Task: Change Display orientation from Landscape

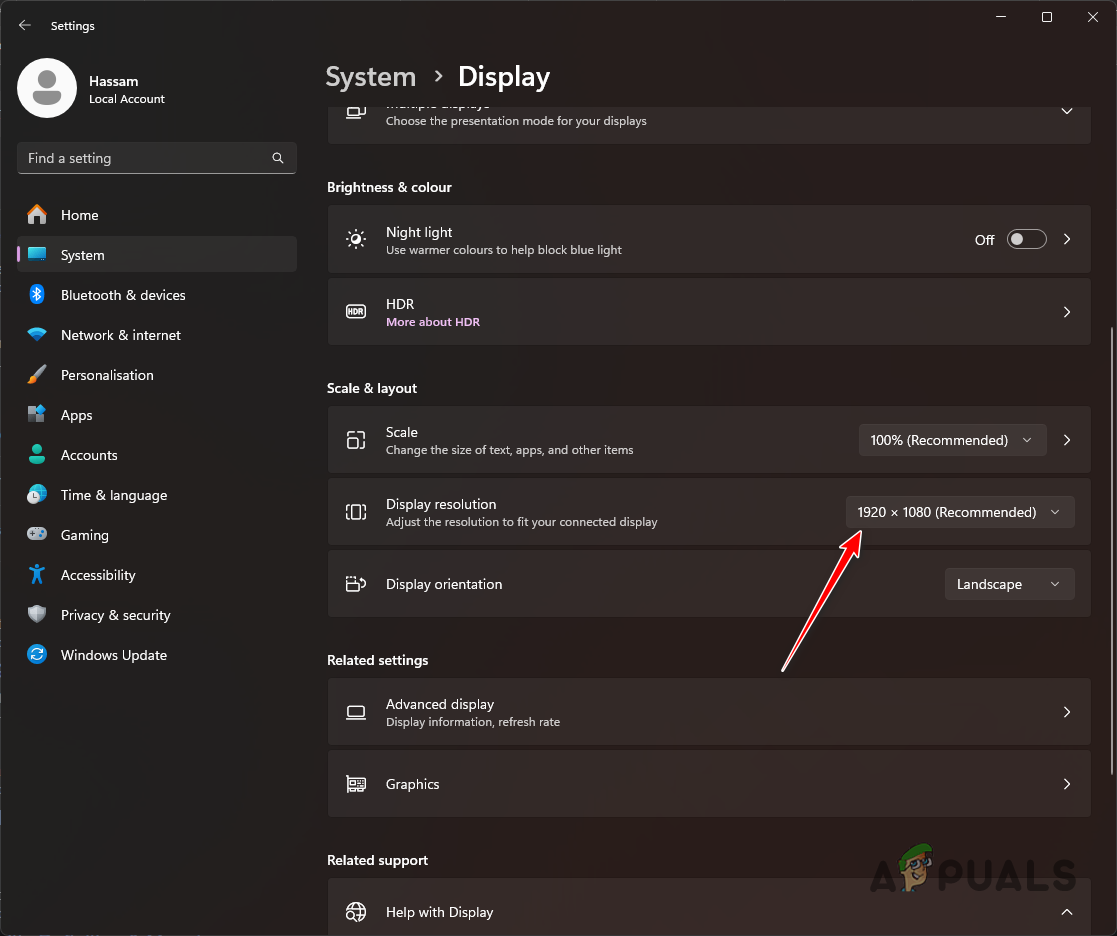Action: 1009,584
